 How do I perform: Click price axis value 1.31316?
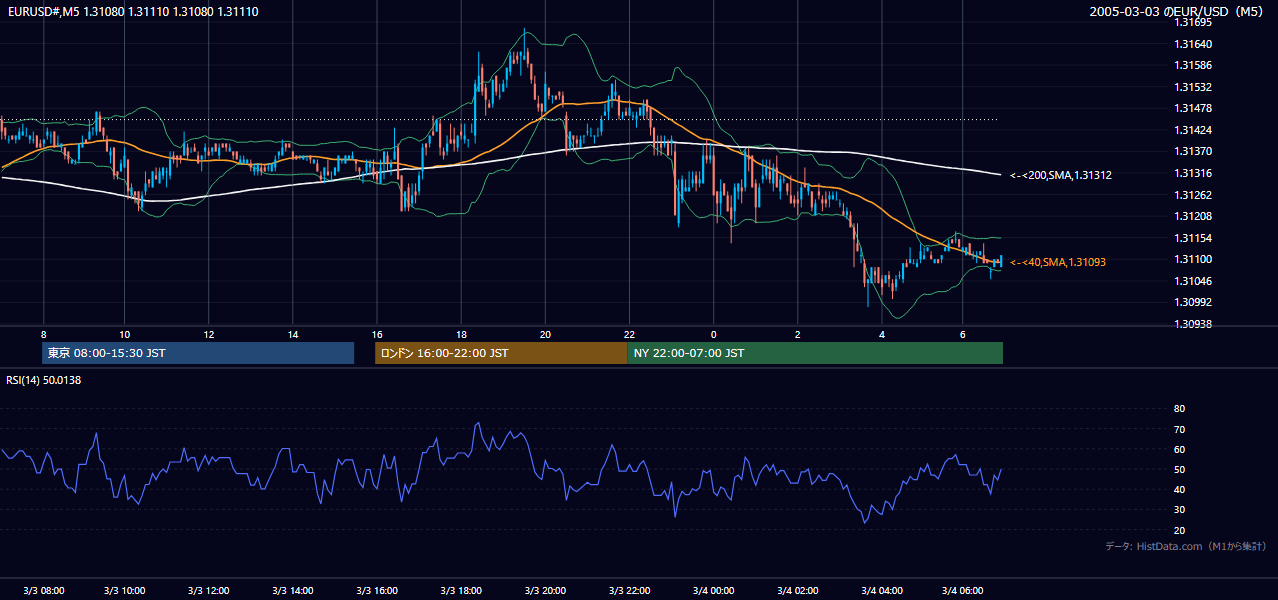[x=1194, y=173]
